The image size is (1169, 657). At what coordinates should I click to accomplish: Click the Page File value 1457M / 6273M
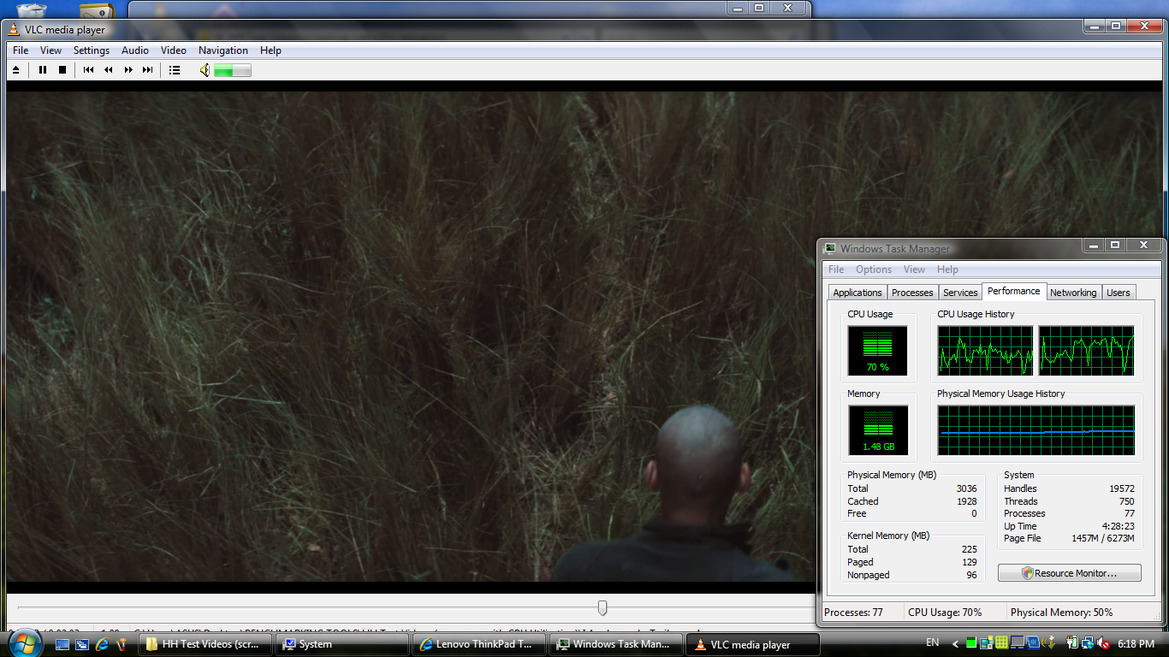(1103, 538)
